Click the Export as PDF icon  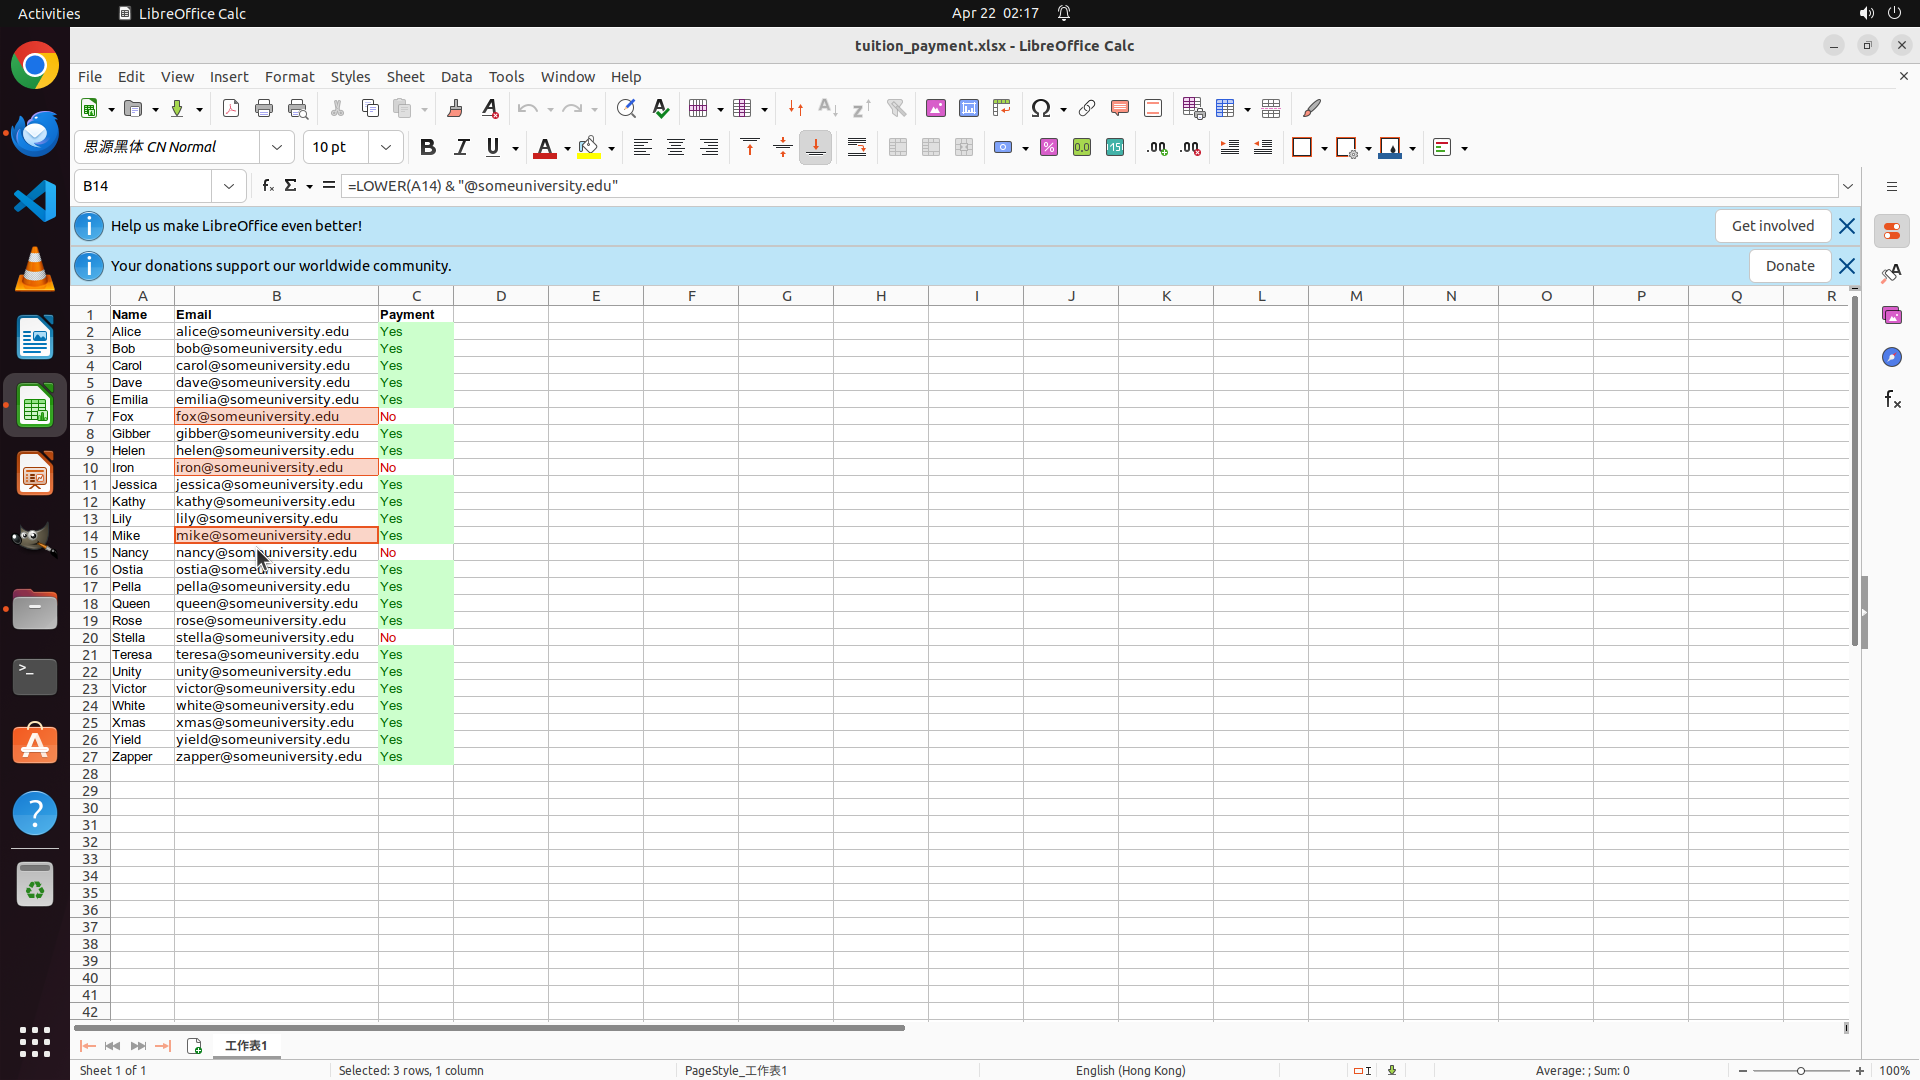(x=231, y=108)
